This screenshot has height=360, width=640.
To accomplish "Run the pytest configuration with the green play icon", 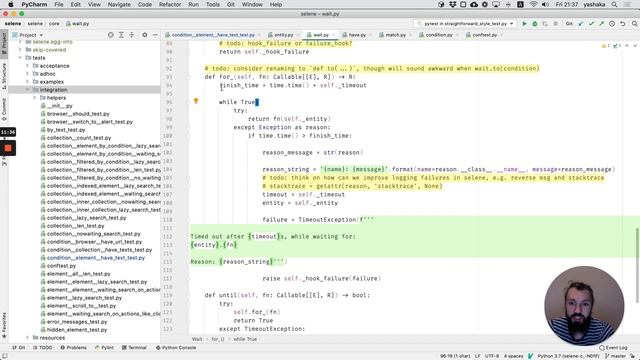I will pos(524,24).
